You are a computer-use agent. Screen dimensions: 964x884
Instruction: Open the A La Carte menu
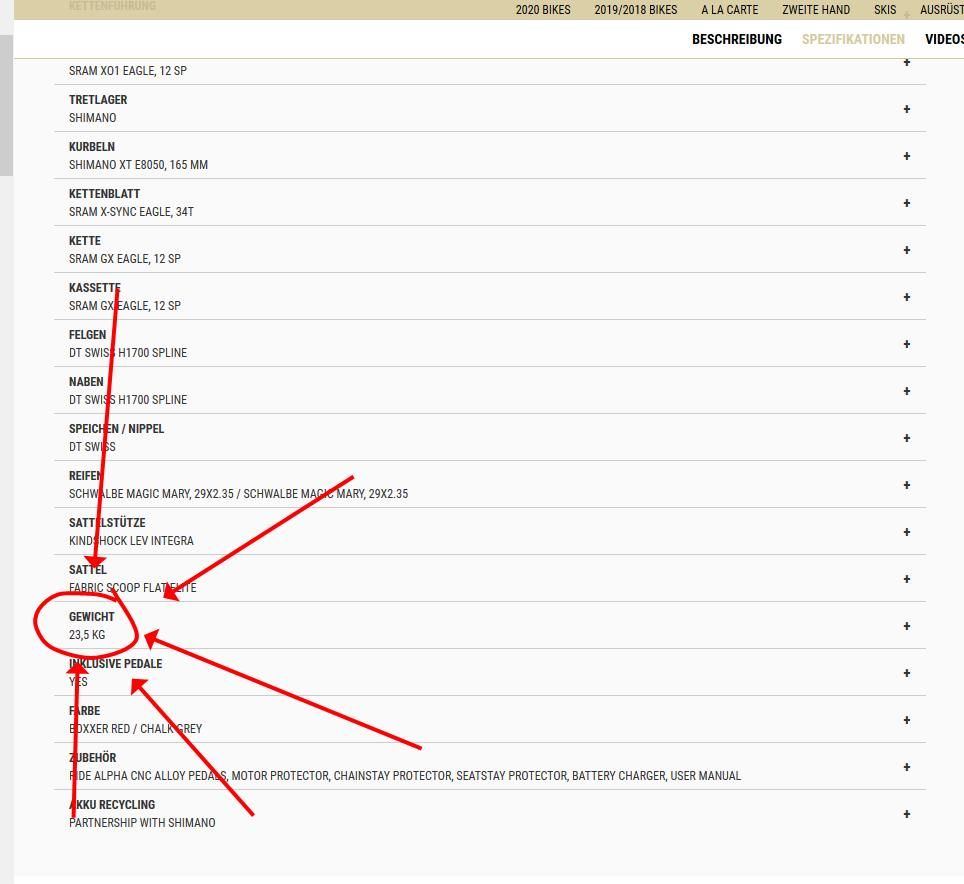[730, 10]
